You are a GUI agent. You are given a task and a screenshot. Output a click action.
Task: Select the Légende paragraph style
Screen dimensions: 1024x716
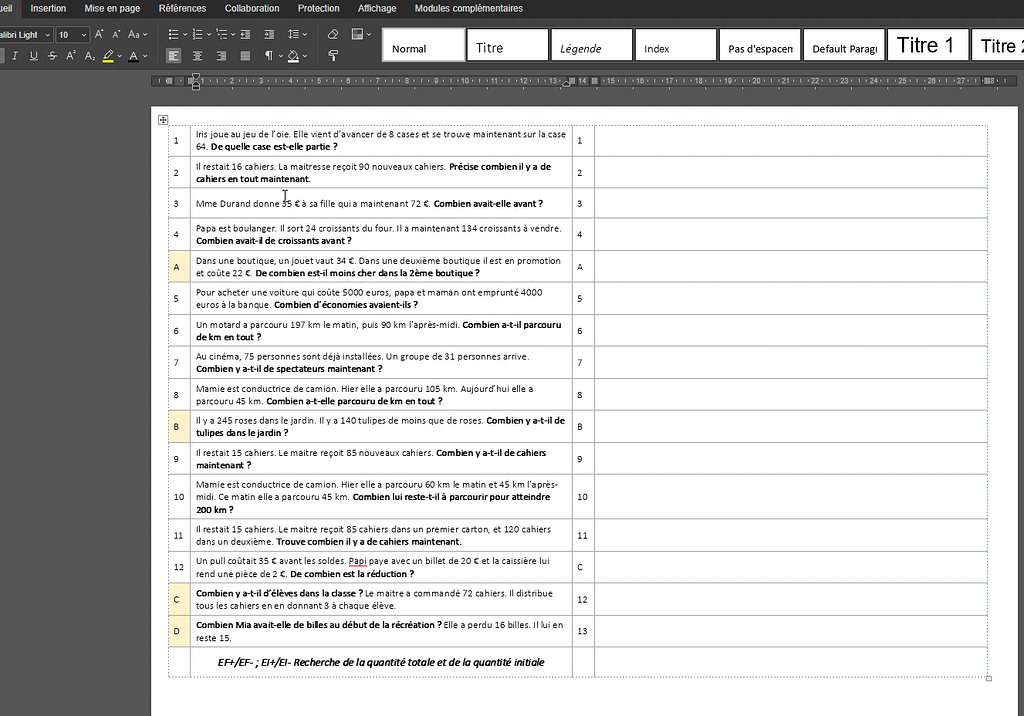point(590,44)
